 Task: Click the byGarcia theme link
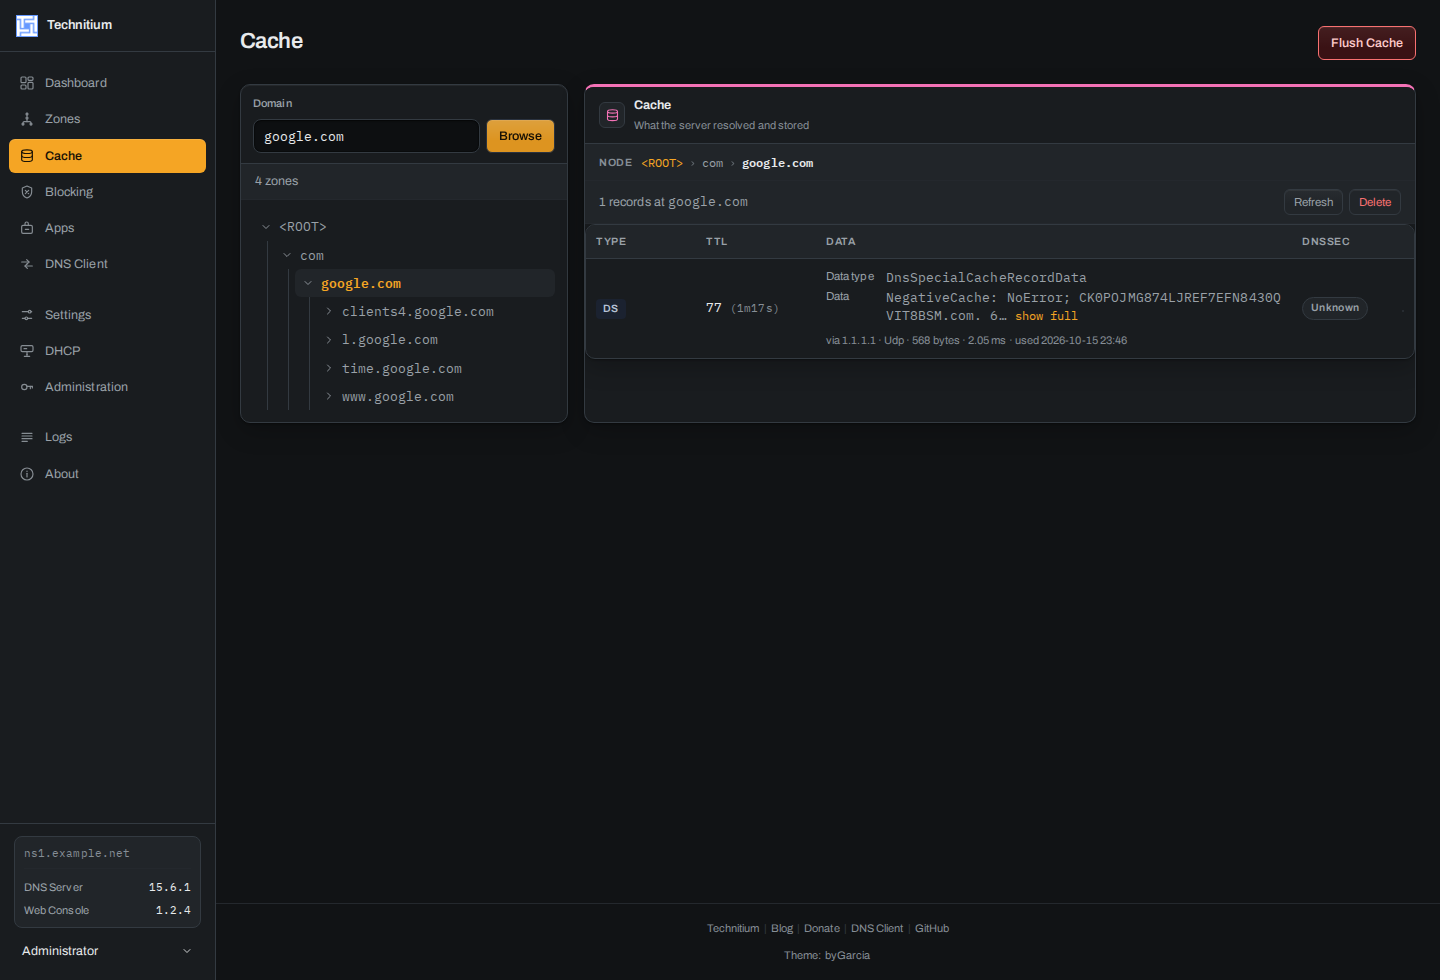coord(847,956)
